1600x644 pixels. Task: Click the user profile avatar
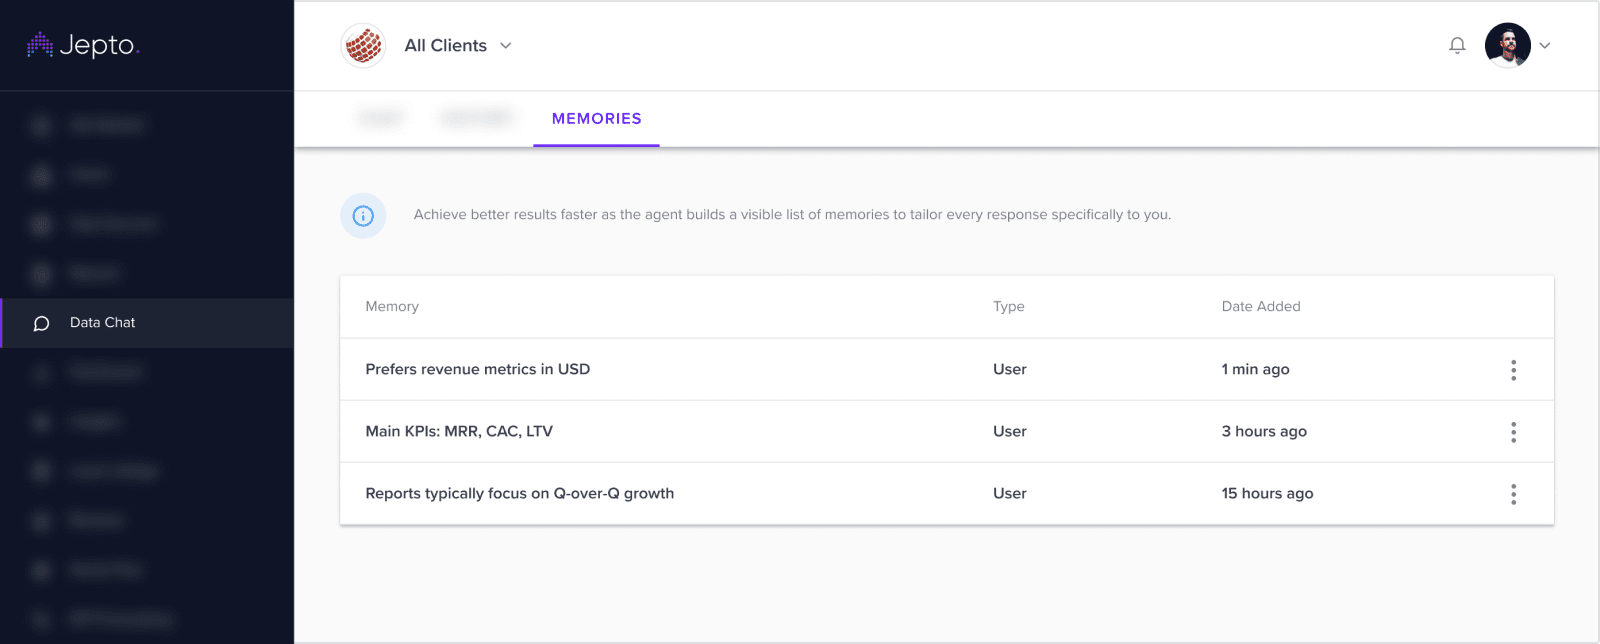pyautogui.click(x=1507, y=45)
